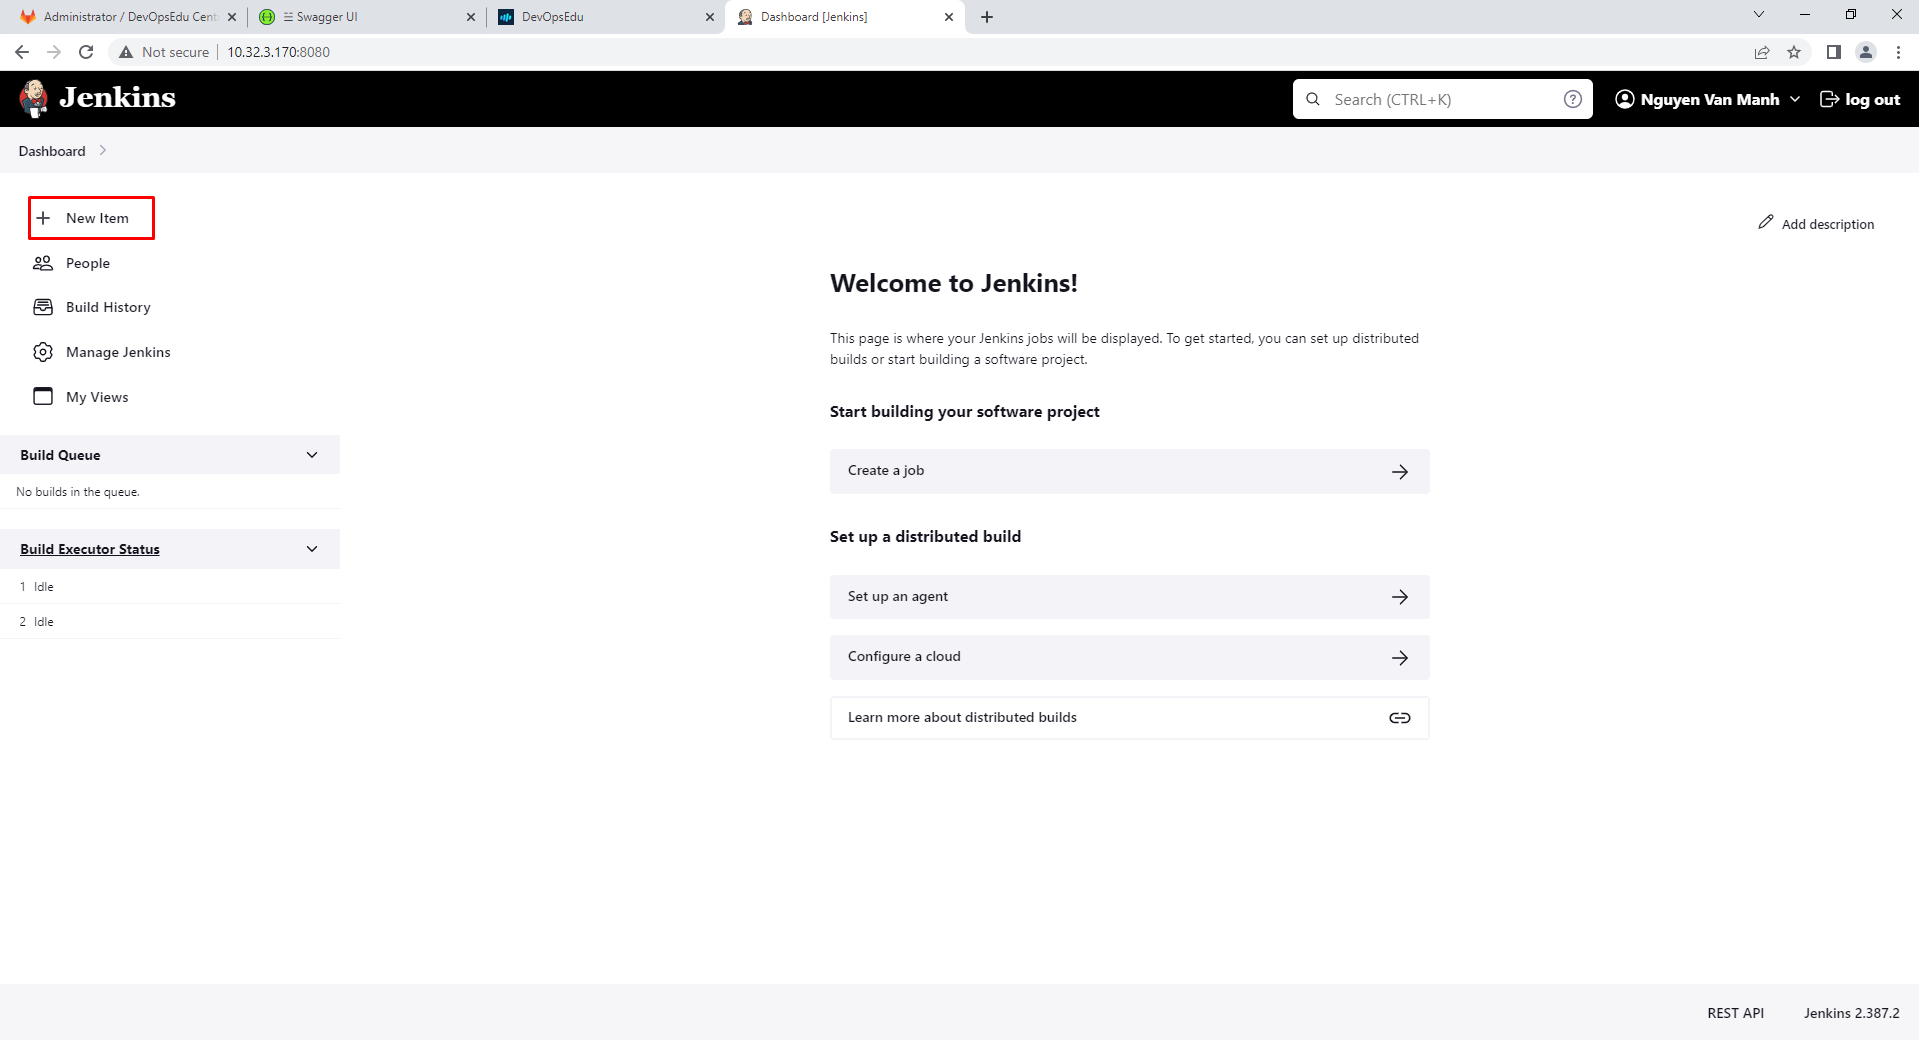Click the arrow on Configure a cloud
The width and height of the screenshot is (1919, 1040).
(x=1400, y=658)
